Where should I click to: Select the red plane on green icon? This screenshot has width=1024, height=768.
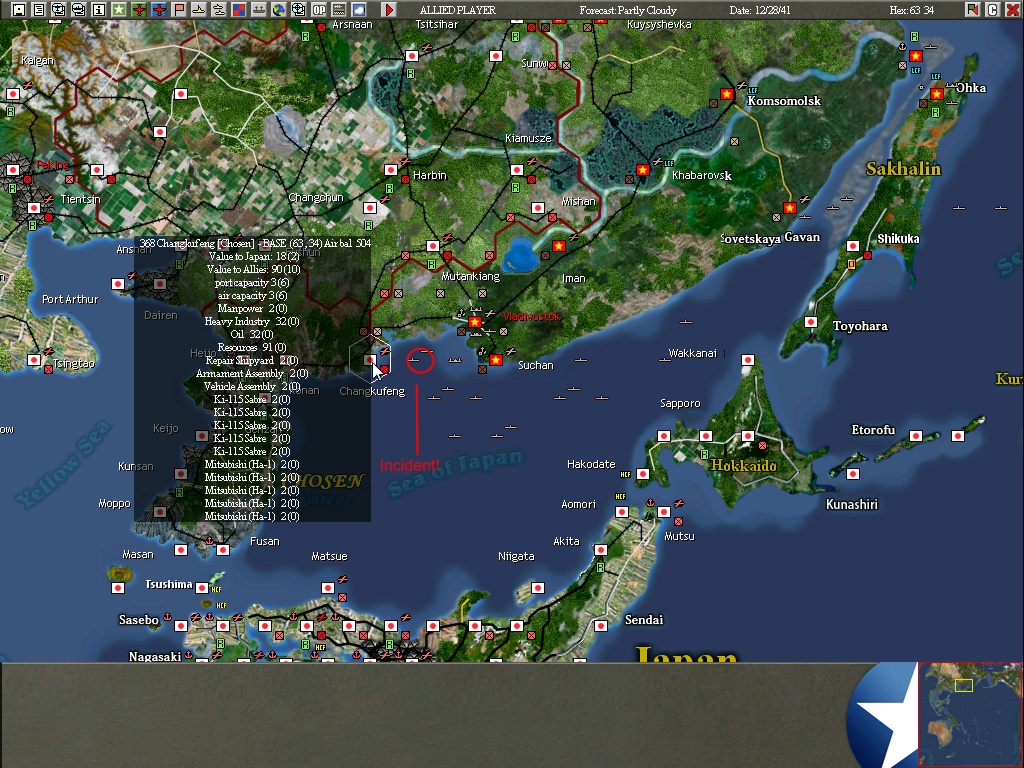(138, 10)
